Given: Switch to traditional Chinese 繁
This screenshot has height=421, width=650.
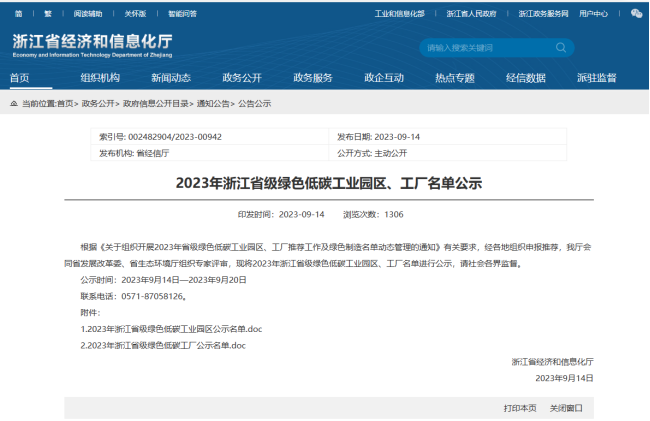Looking at the screenshot, I should 47,14.
